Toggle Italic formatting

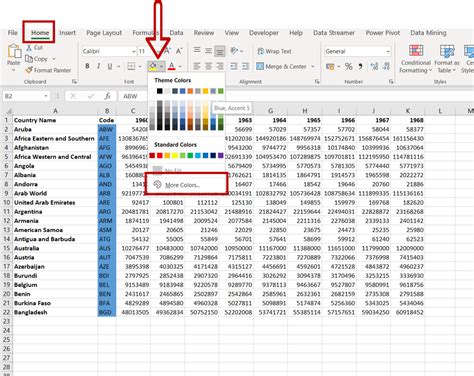click(x=99, y=66)
